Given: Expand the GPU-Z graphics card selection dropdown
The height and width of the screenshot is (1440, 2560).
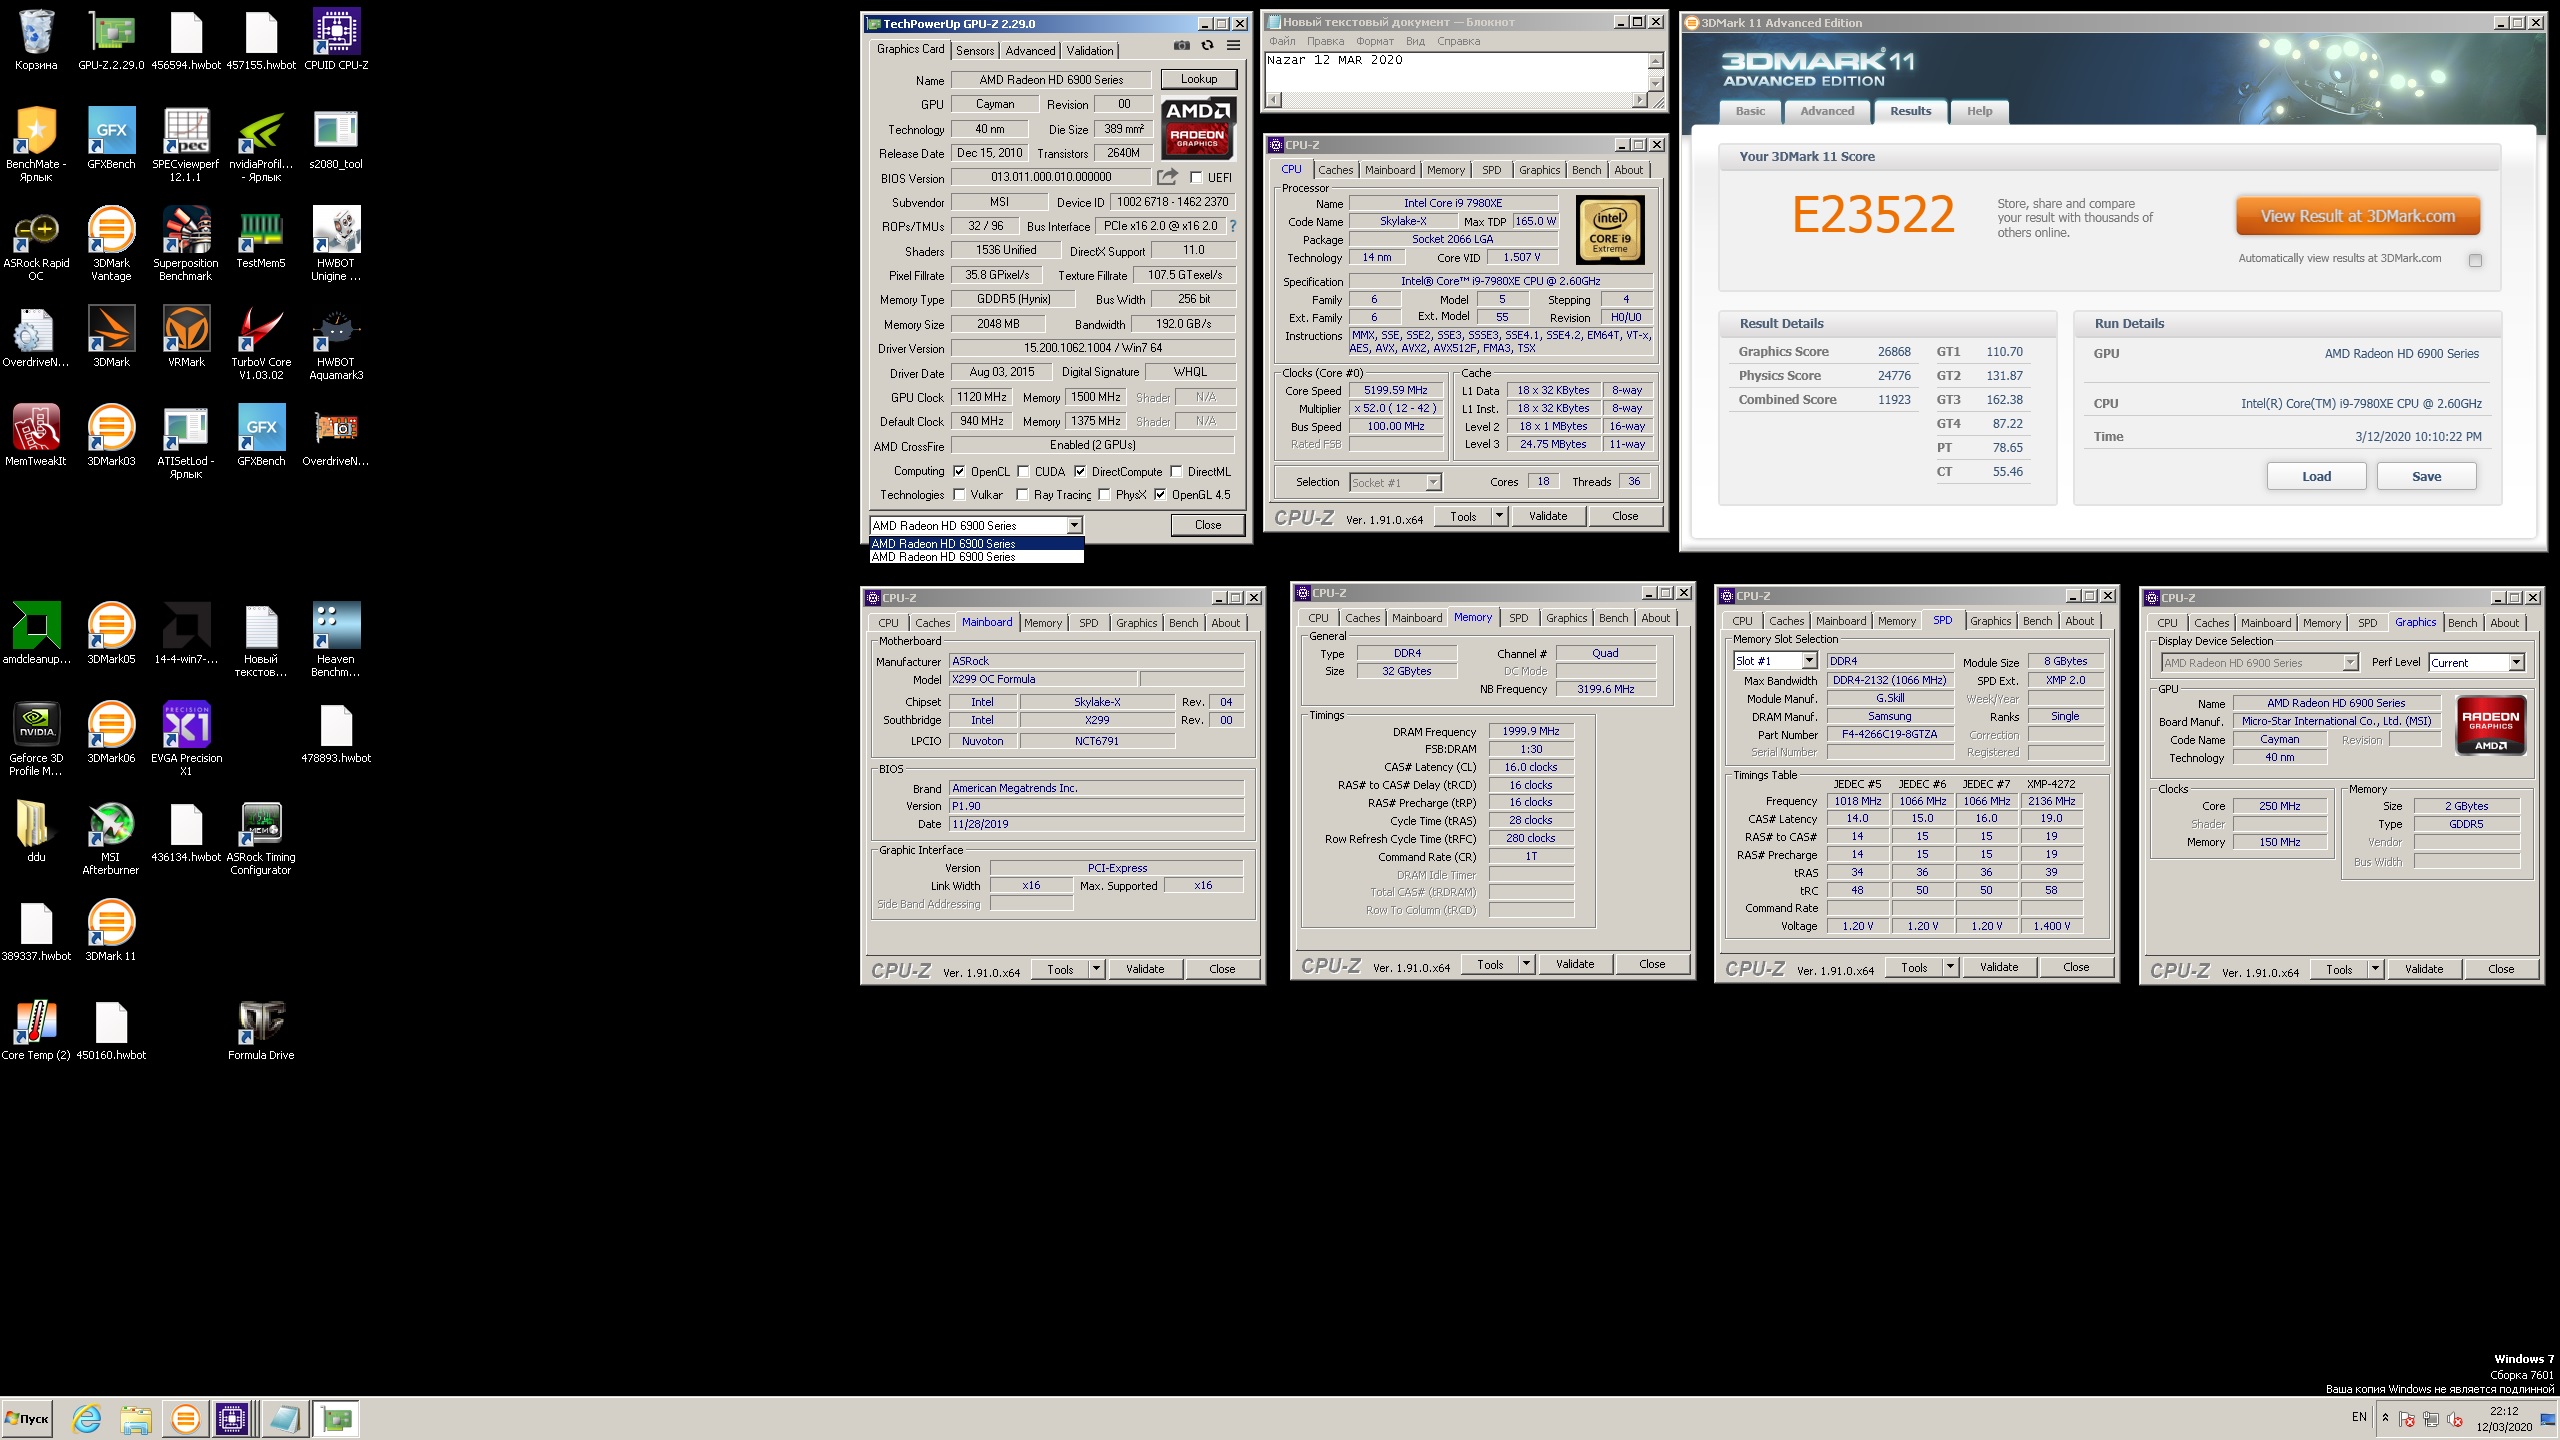Looking at the screenshot, I should (x=1074, y=525).
